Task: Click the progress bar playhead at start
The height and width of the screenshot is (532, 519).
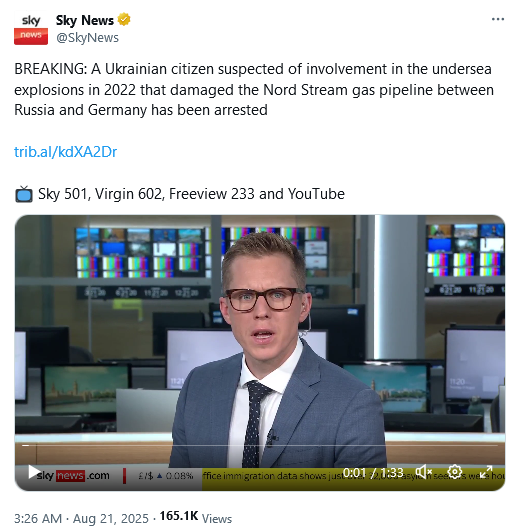Action: coord(25,445)
